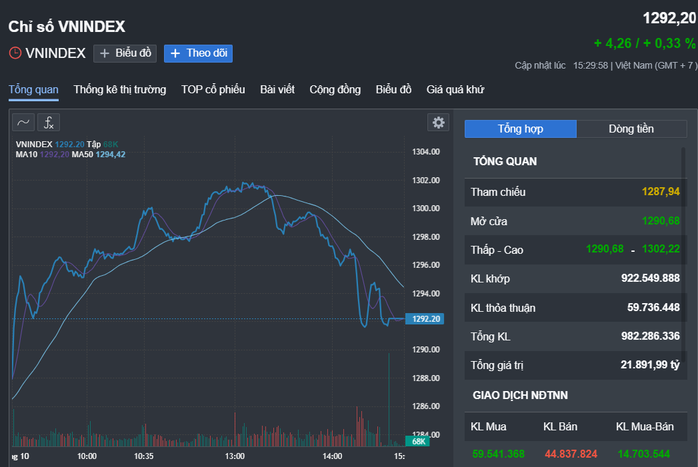Image resolution: width=698 pixels, height=467 pixels.
Task: Select the Tổng hợp panel tab
Action: point(520,129)
